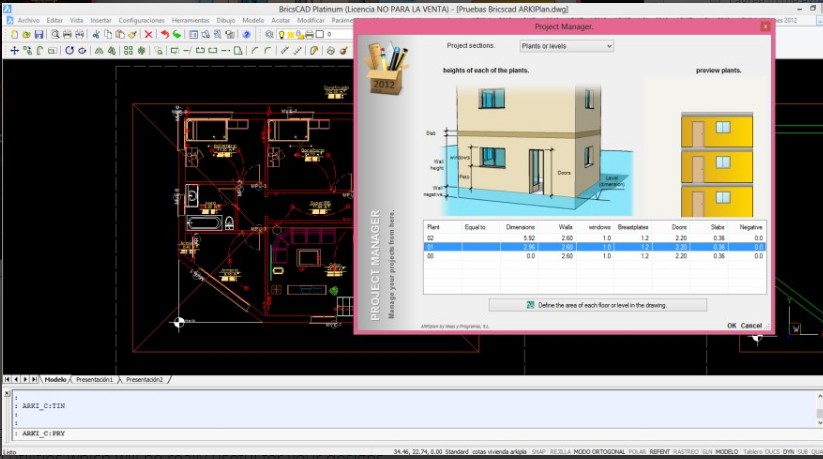Click the 'cotas vivienda arkipla' status entry
This screenshot has width=823, height=459.
click(x=499, y=452)
